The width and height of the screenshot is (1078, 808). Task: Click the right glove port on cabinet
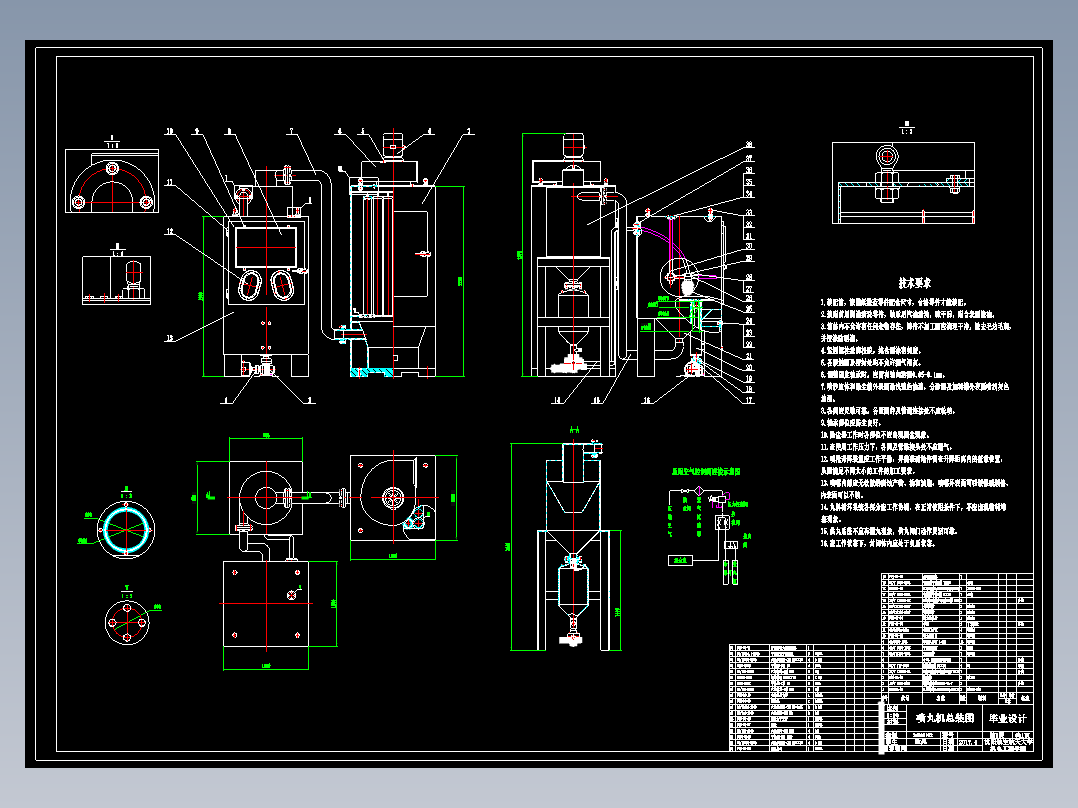[x=282, y=284]
